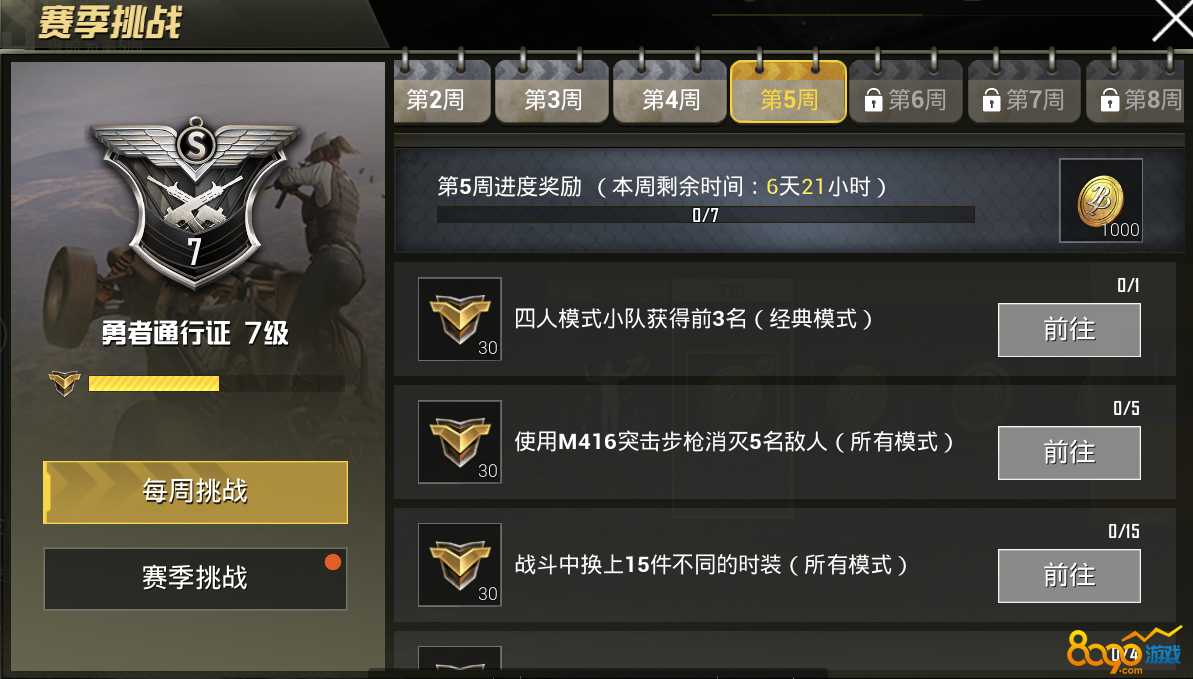This screenshot has height=679, width=1193.
Task: Click 前往 for the top-3 squad mission
Action: click(1069, 330)
